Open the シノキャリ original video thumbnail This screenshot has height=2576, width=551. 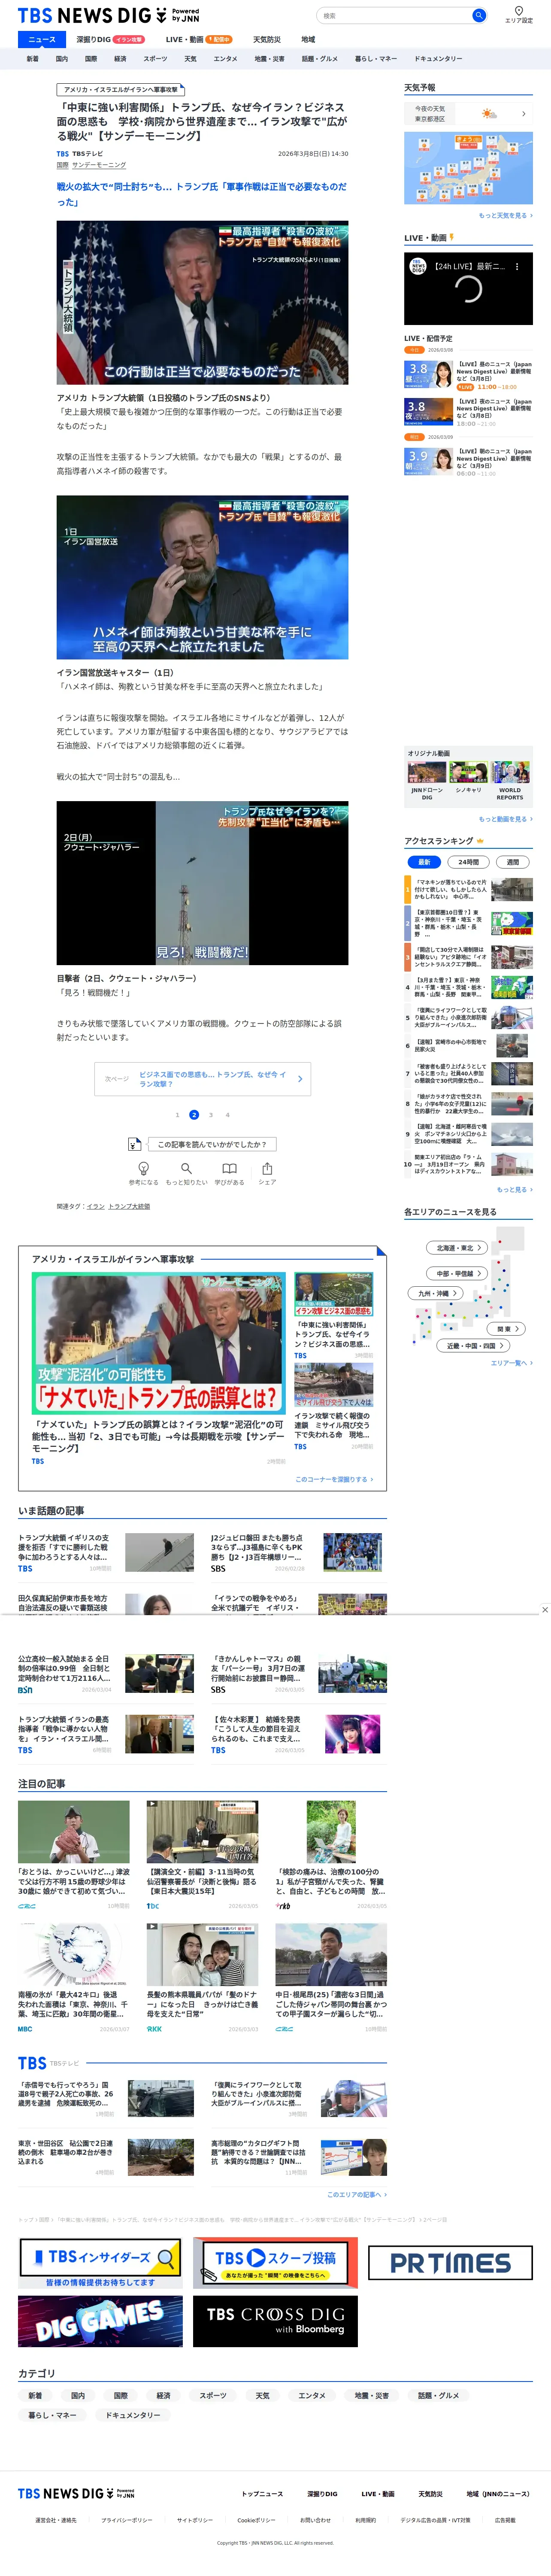(x=468, y=772)
